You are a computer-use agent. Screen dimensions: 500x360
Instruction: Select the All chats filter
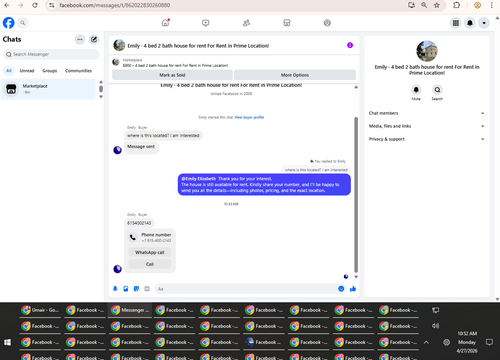(x=9, y=71)
